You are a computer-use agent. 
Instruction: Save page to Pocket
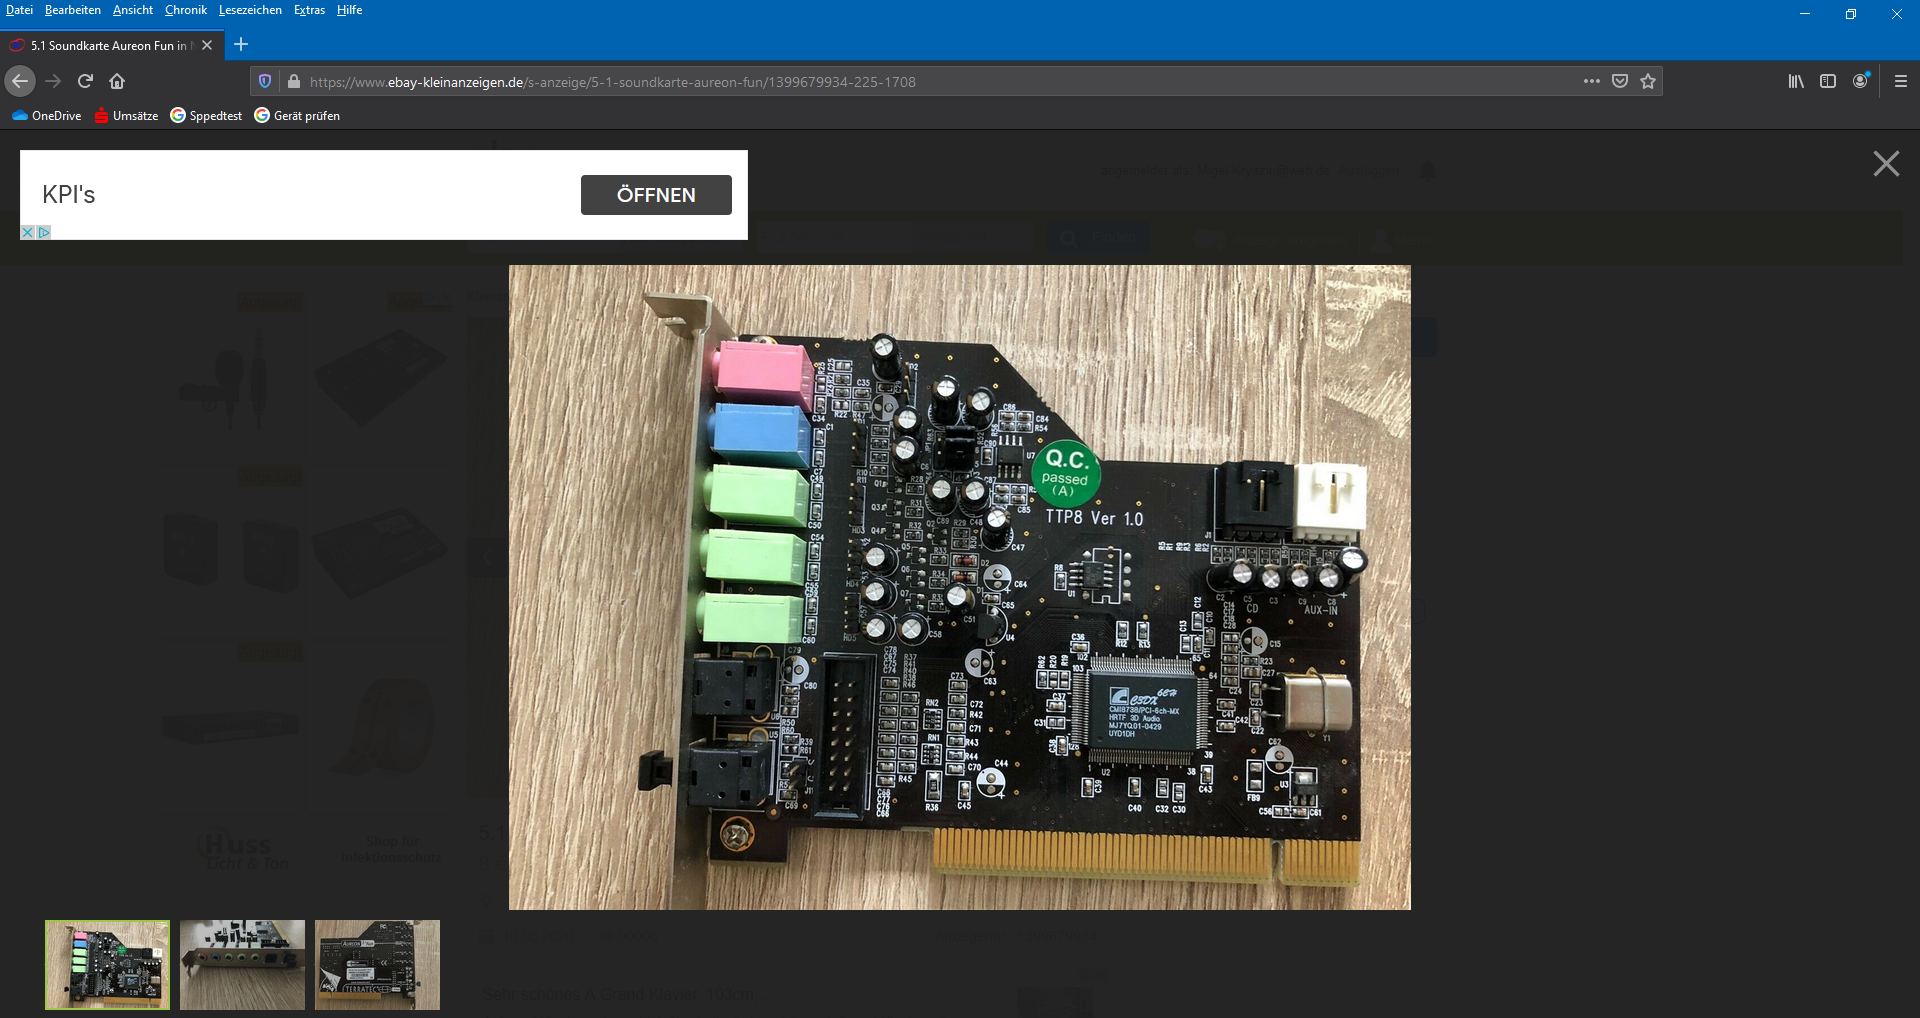1620,81
